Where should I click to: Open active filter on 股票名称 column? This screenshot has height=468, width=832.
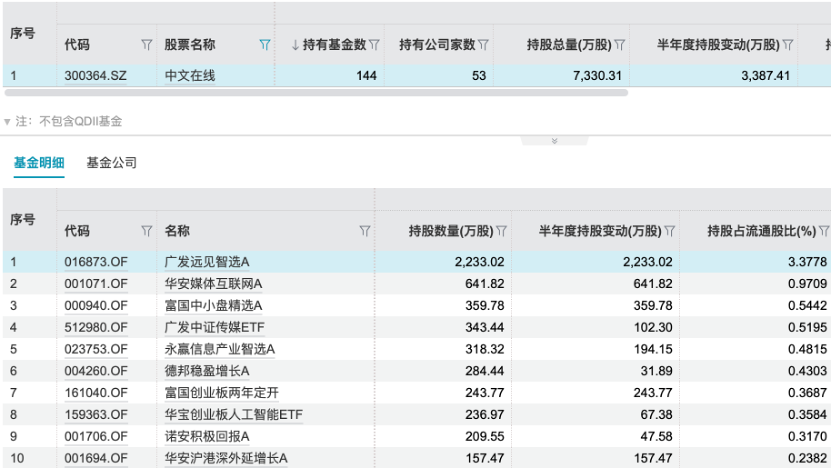(264, 45)
